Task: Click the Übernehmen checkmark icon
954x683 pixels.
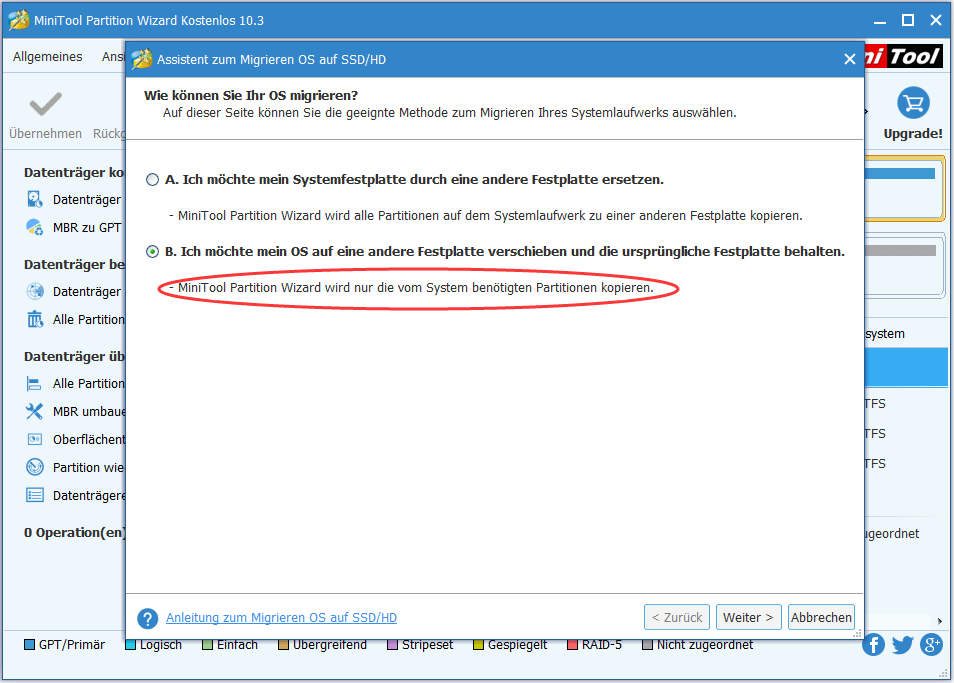Action: 46,104
